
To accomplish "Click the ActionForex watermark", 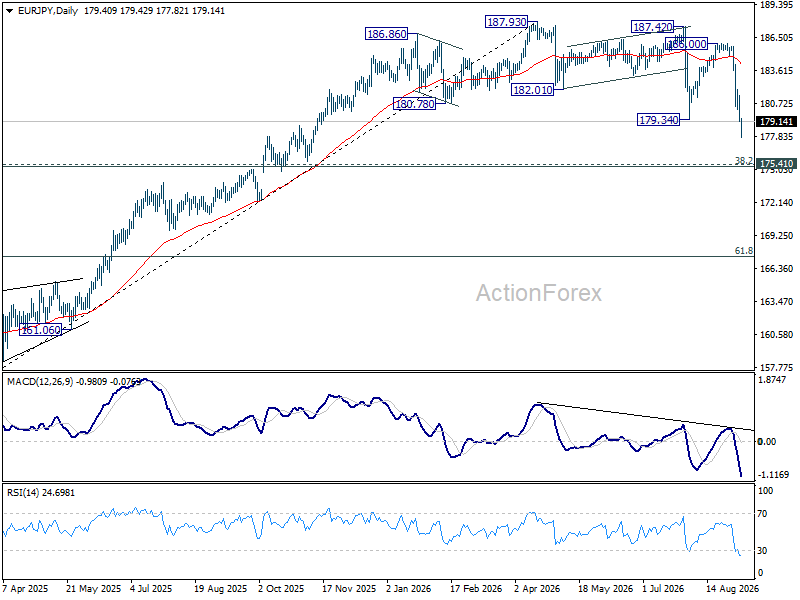I will tap(539, 293).
